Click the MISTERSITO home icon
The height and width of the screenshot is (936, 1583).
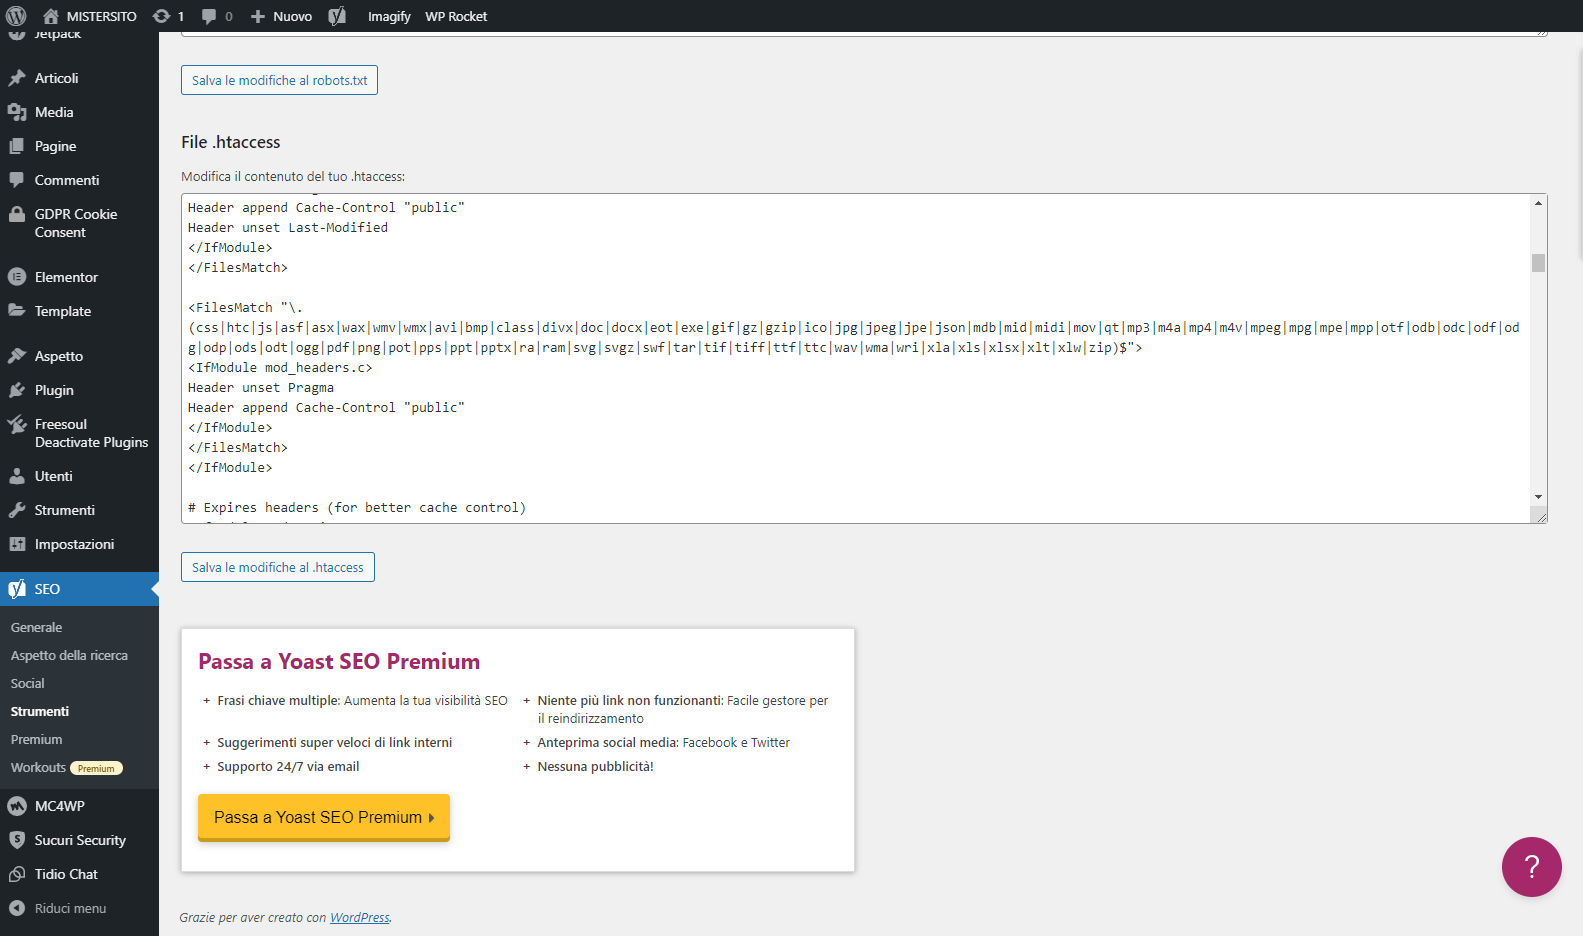(x=51, y=16)
